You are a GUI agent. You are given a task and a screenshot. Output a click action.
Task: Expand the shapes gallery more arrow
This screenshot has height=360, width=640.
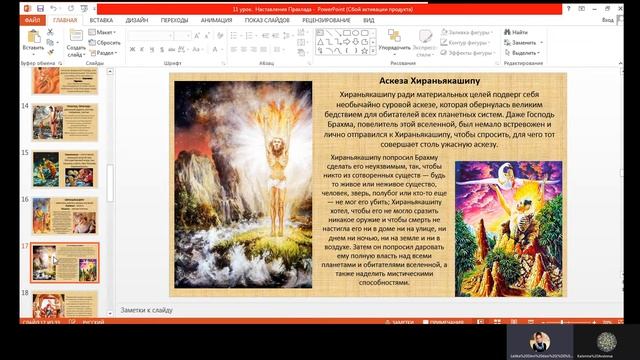pos(373,51)
